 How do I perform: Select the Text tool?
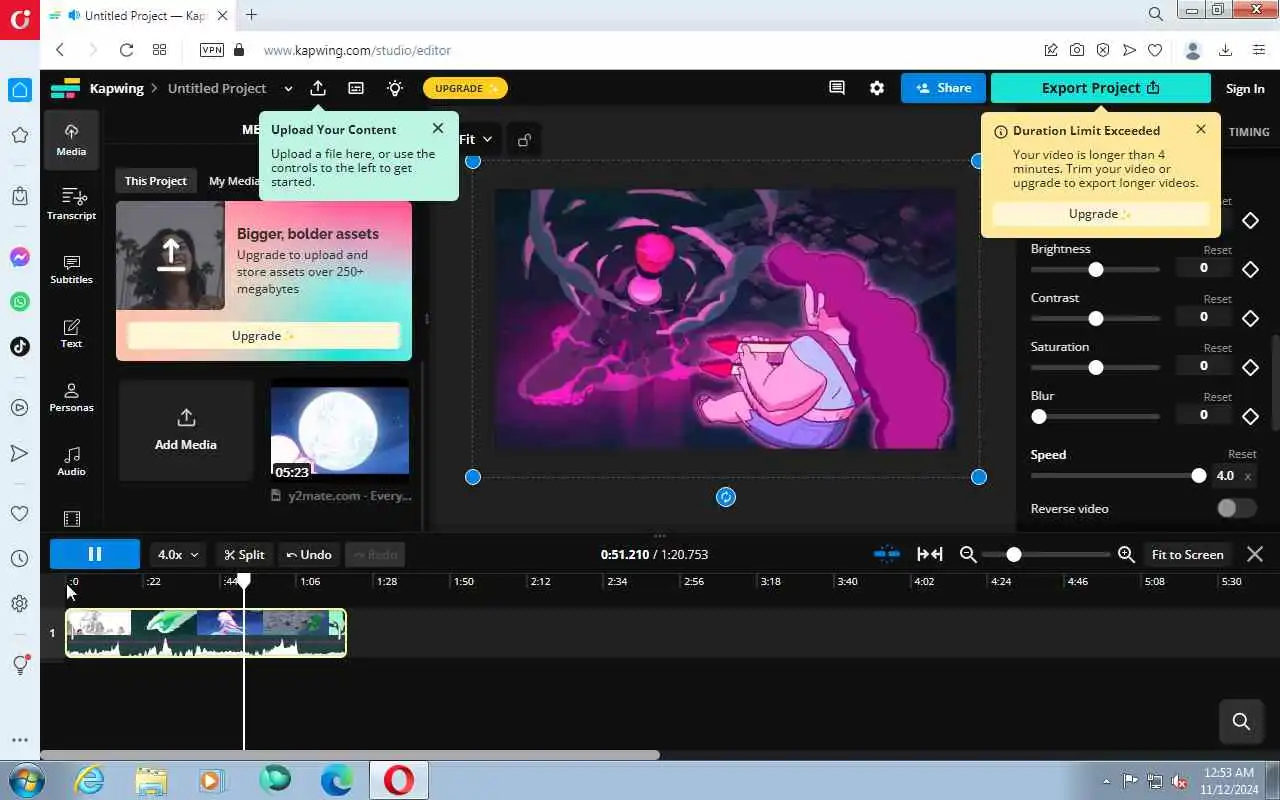(71, 332)
